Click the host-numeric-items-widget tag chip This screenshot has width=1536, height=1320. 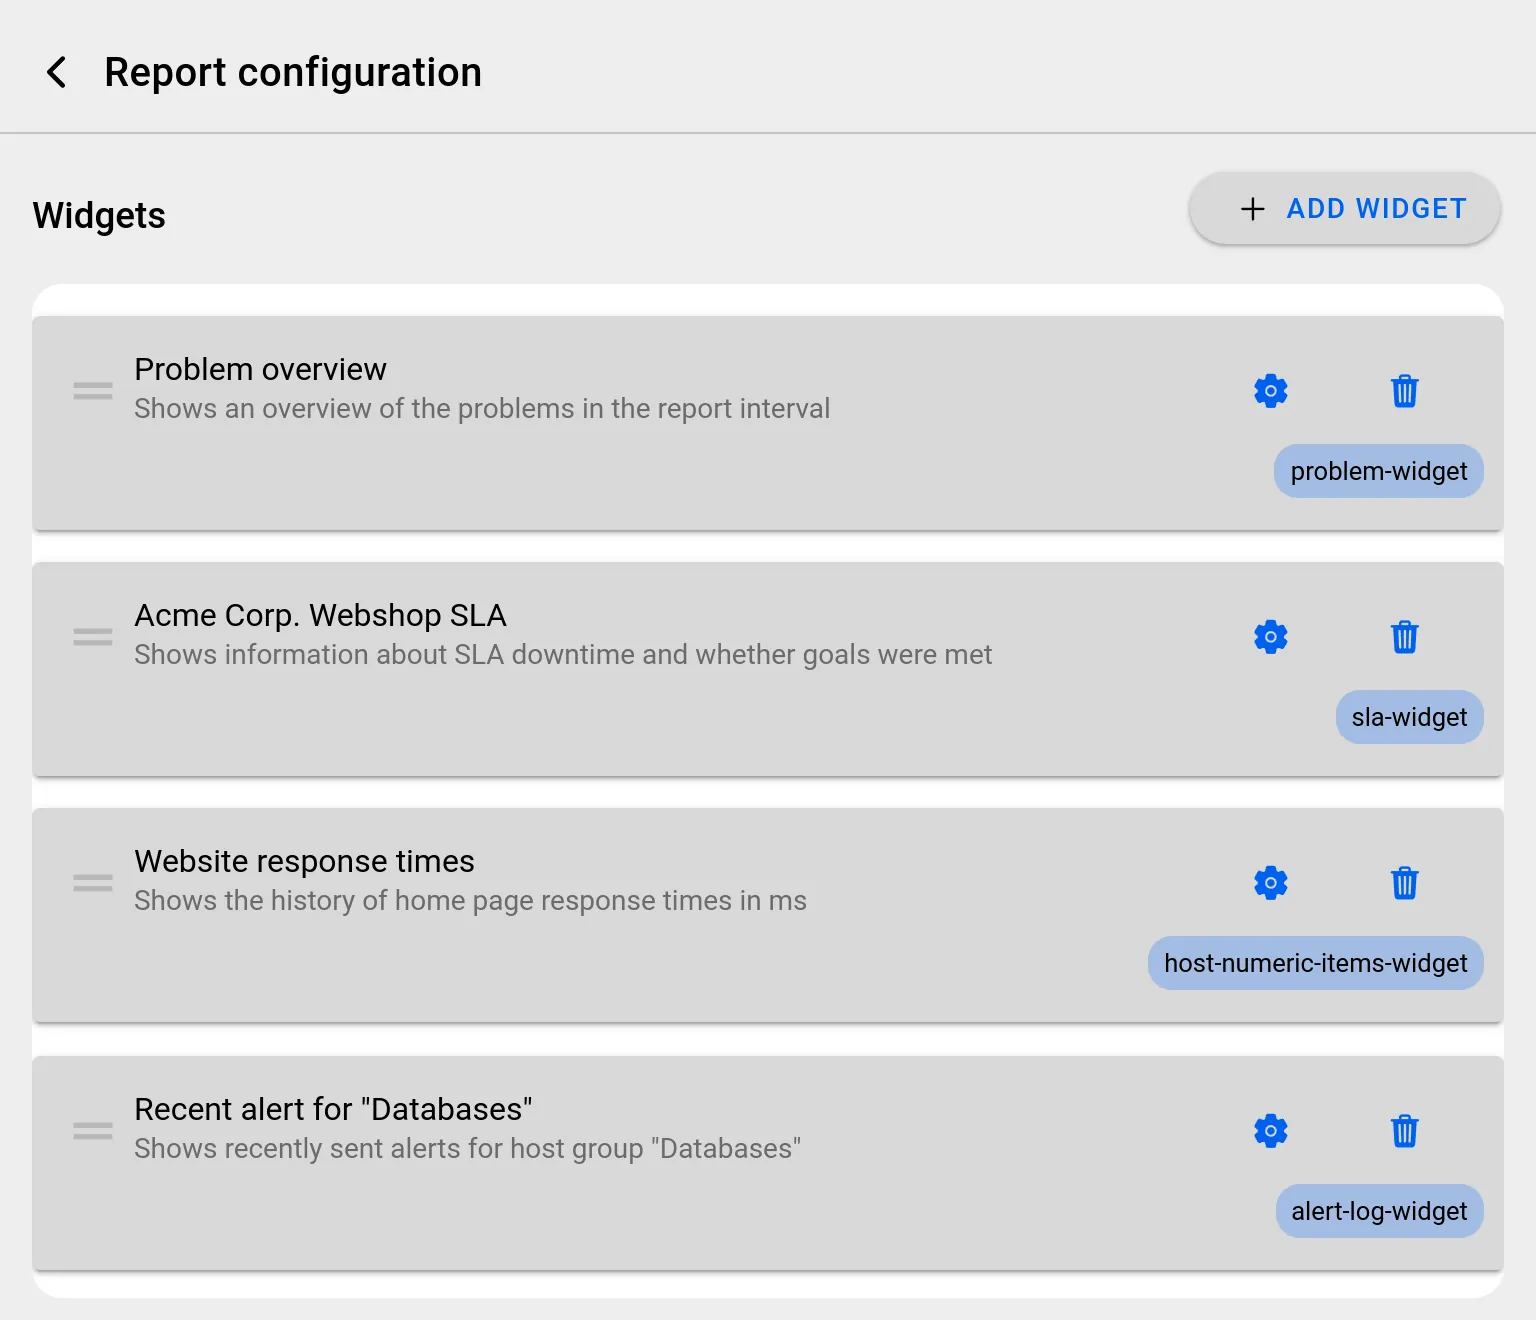click(1316, 963)
